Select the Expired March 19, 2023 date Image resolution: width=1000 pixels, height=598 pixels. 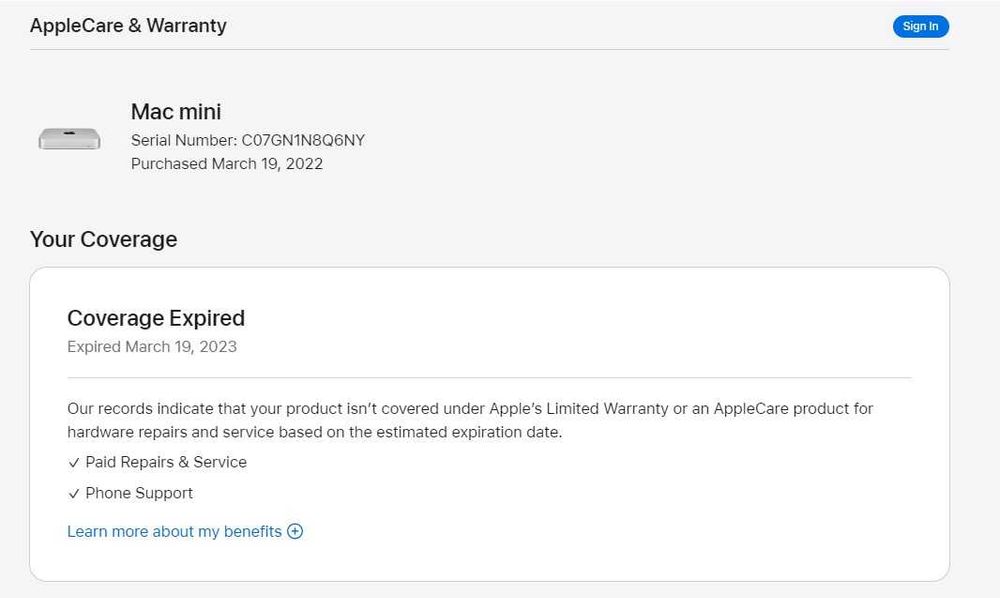click(x=152, y=347)
